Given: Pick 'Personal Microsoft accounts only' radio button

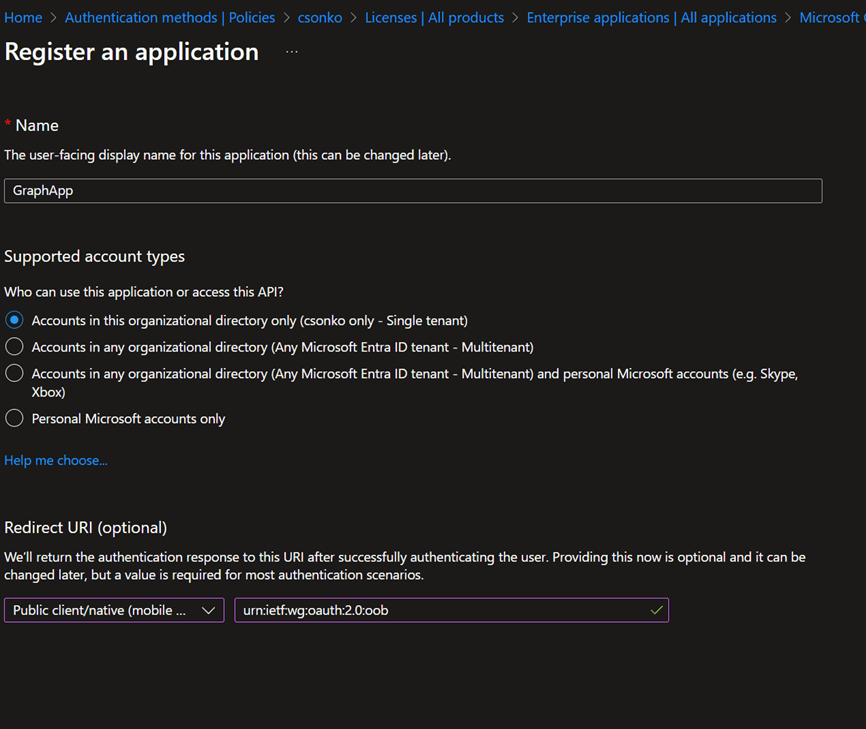Looking at the screenshot, I should (14, 419).
